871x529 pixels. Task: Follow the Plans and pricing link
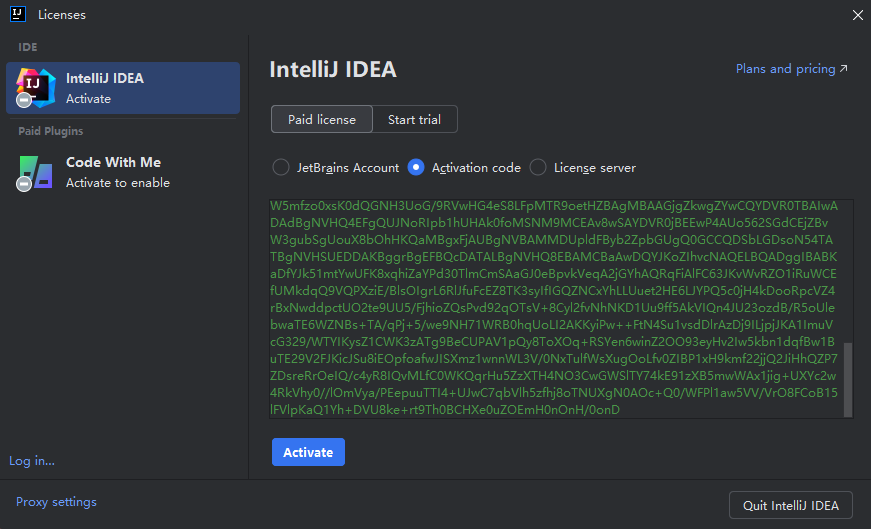pos(785,69)
